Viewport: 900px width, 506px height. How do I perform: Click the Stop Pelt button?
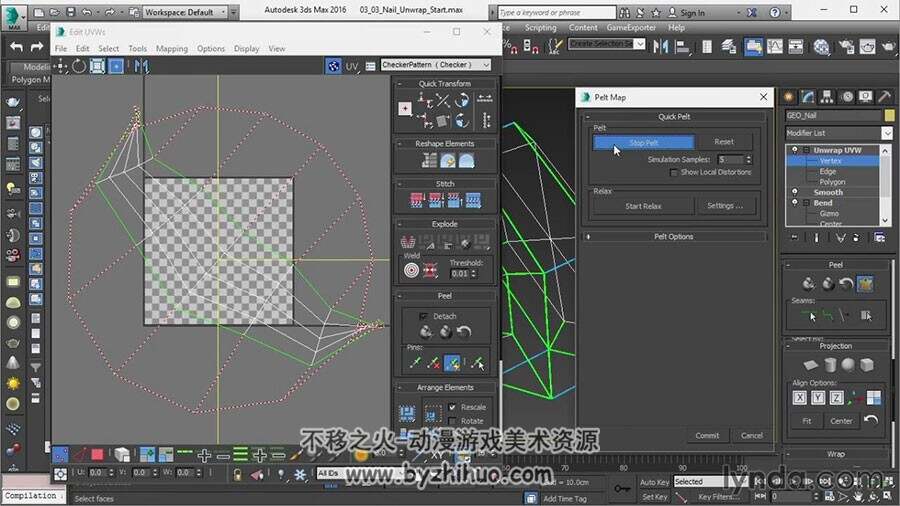click(x=643, y=142)
